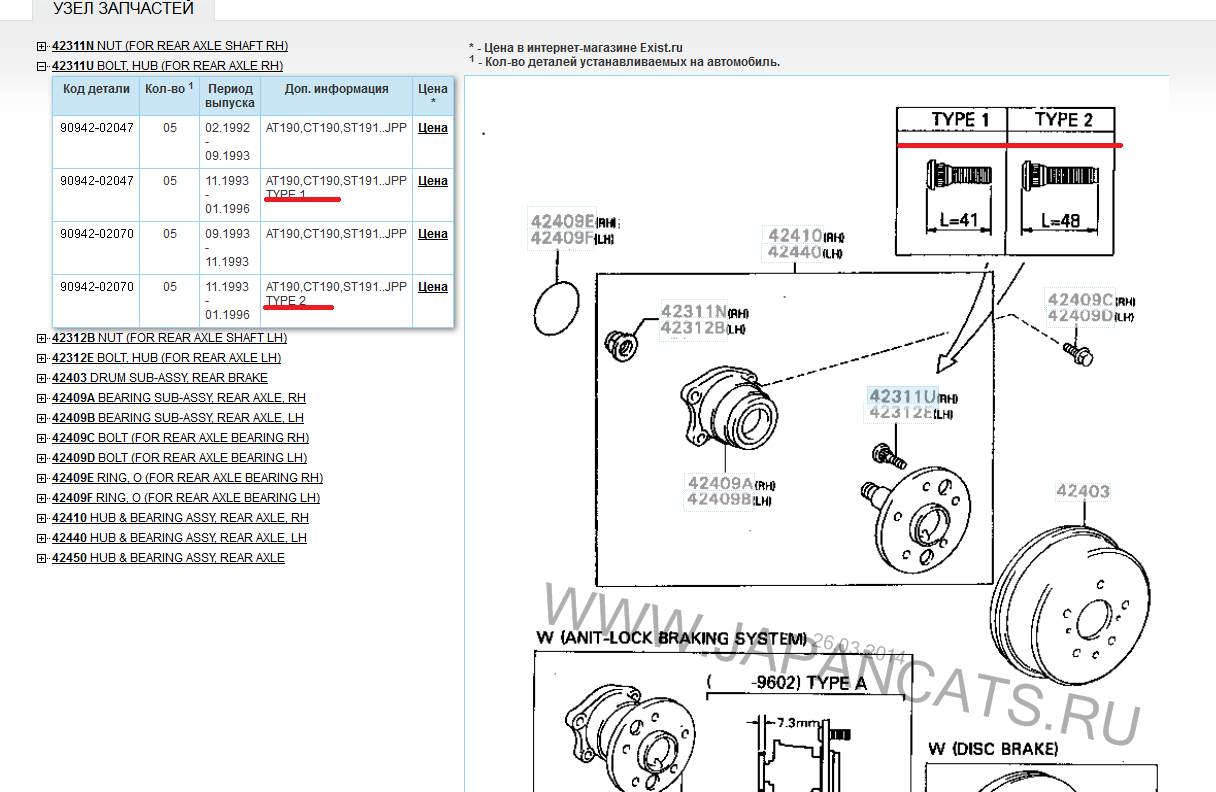Expand the 42311N NUT tree node
Image resolution: width=1216 pixels, height=792 pixels.
click(41, 46)
